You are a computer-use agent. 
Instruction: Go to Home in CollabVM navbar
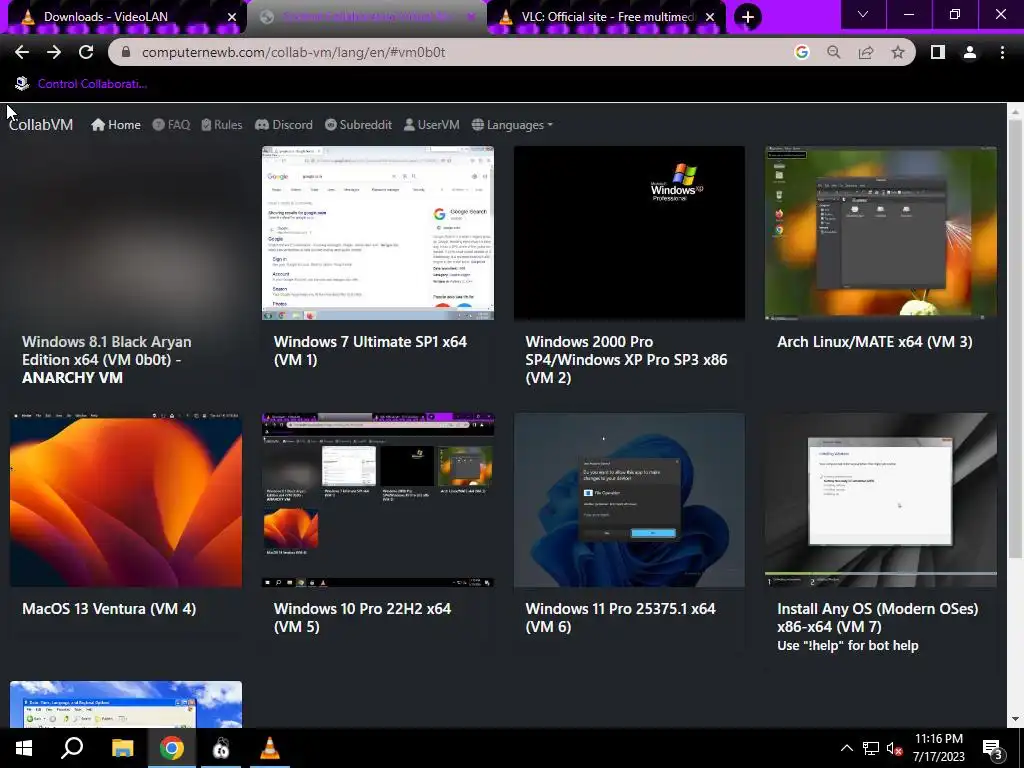tap(116, 125)
